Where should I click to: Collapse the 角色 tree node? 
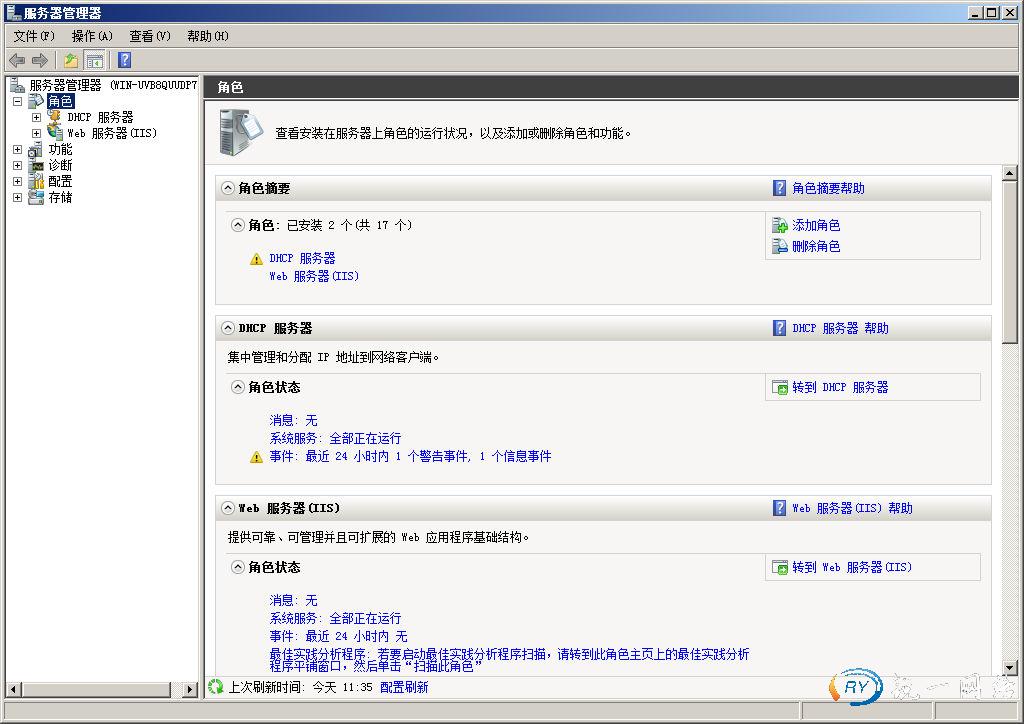(17, 102)
